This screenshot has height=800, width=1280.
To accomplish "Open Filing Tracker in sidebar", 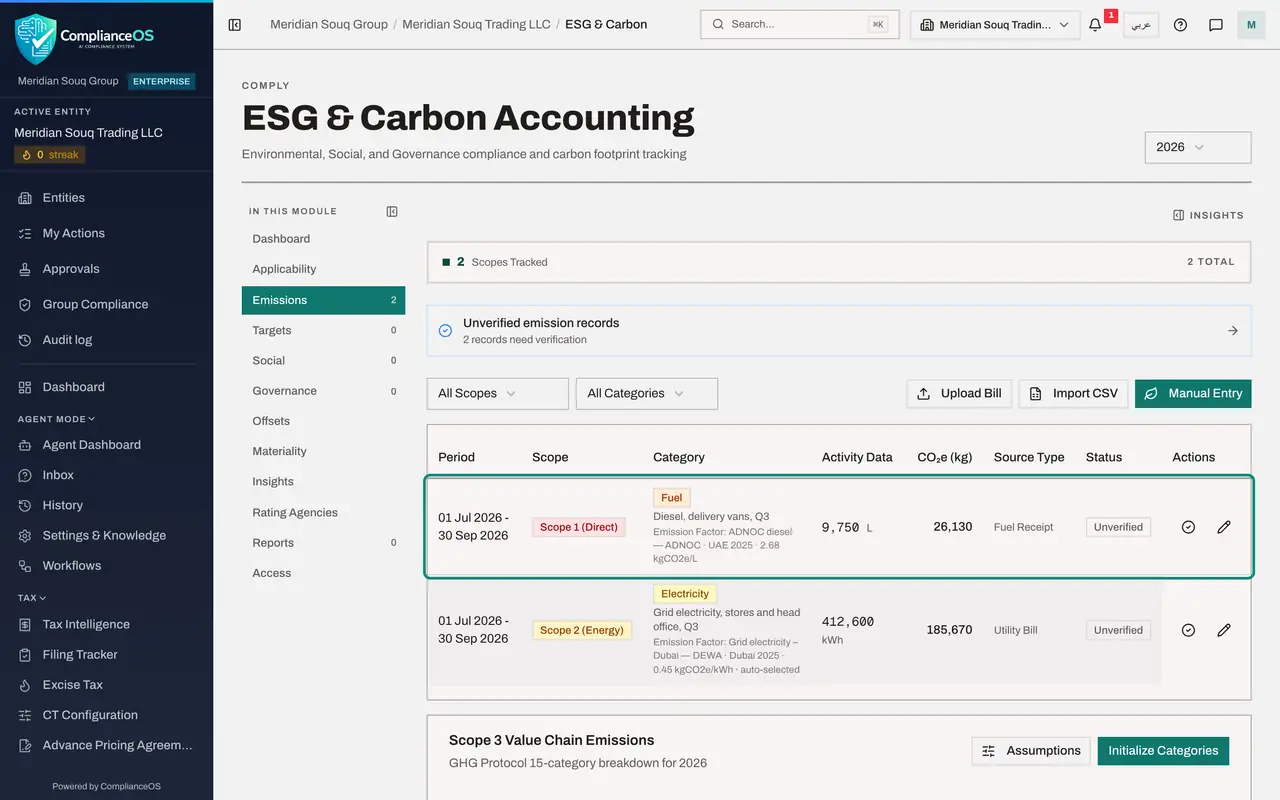I will coord(106,655).
